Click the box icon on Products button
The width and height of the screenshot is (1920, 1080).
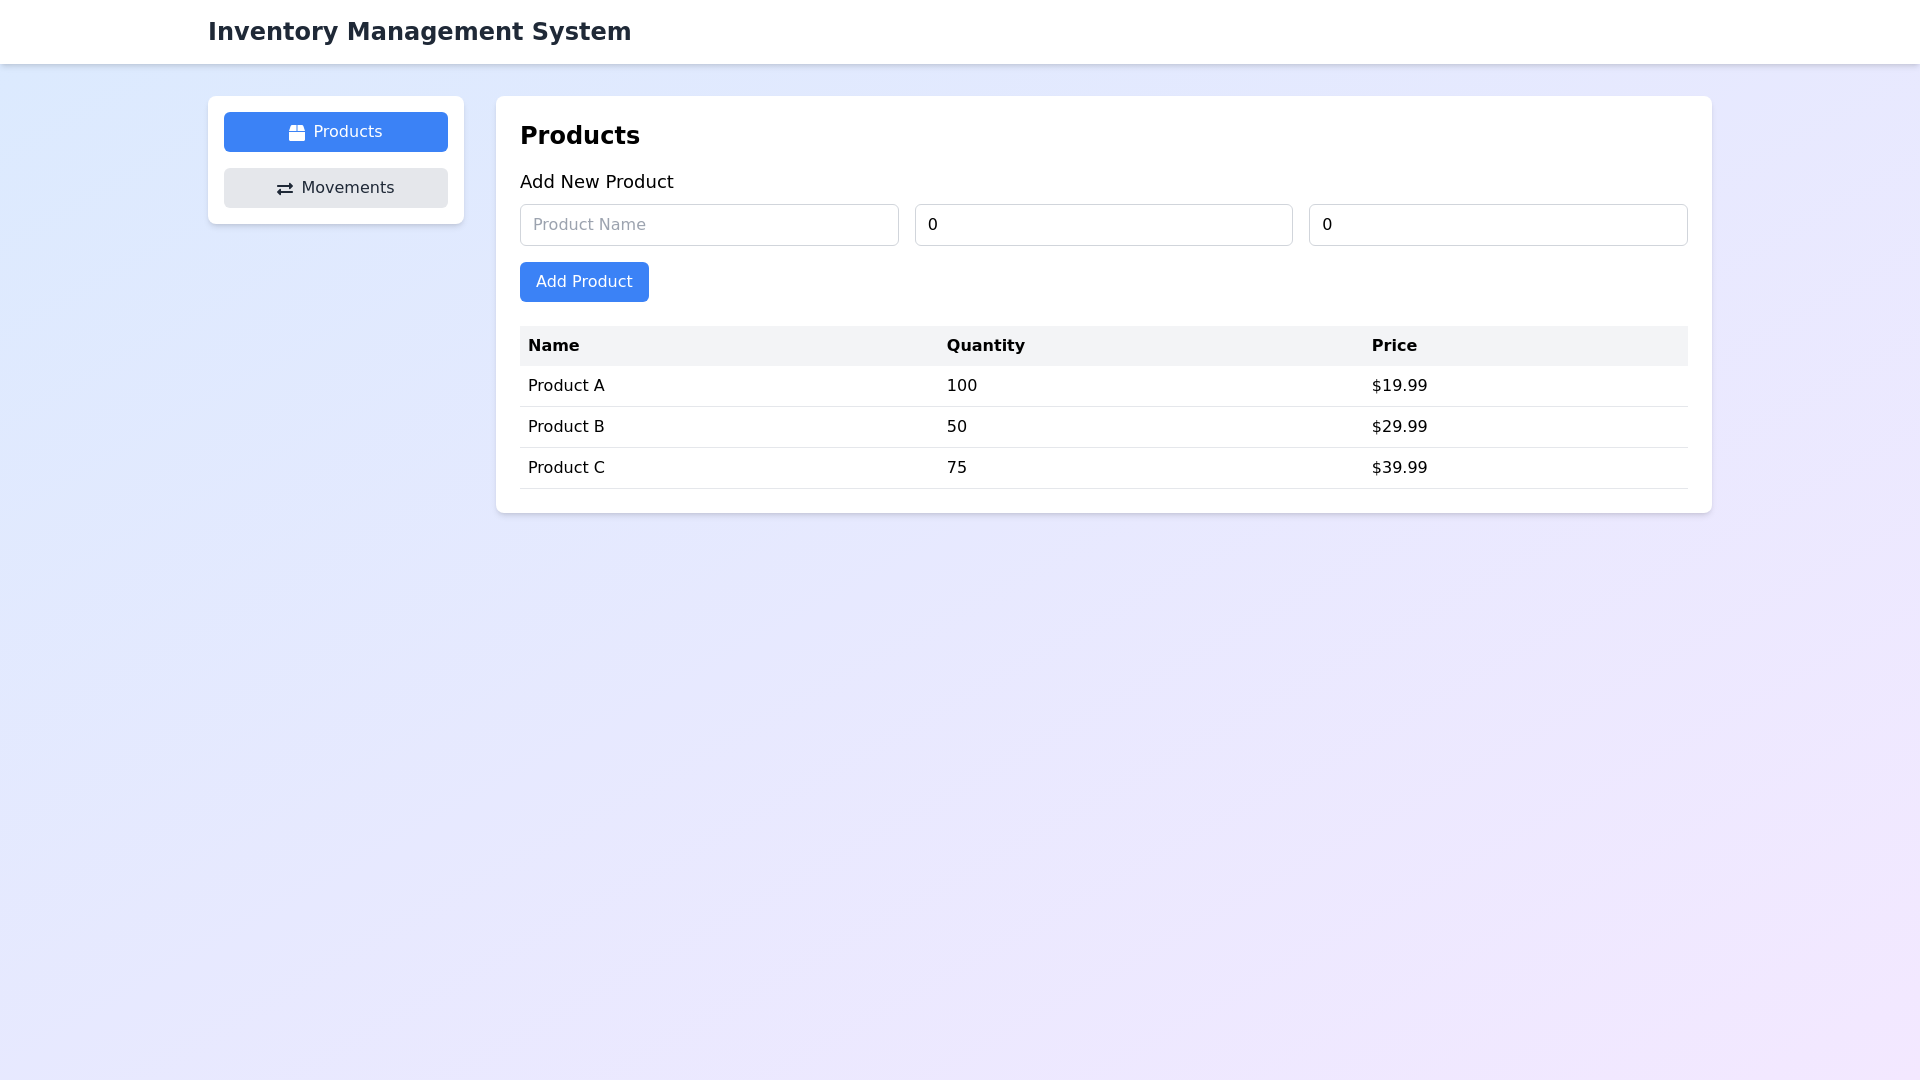pos(297,132)
